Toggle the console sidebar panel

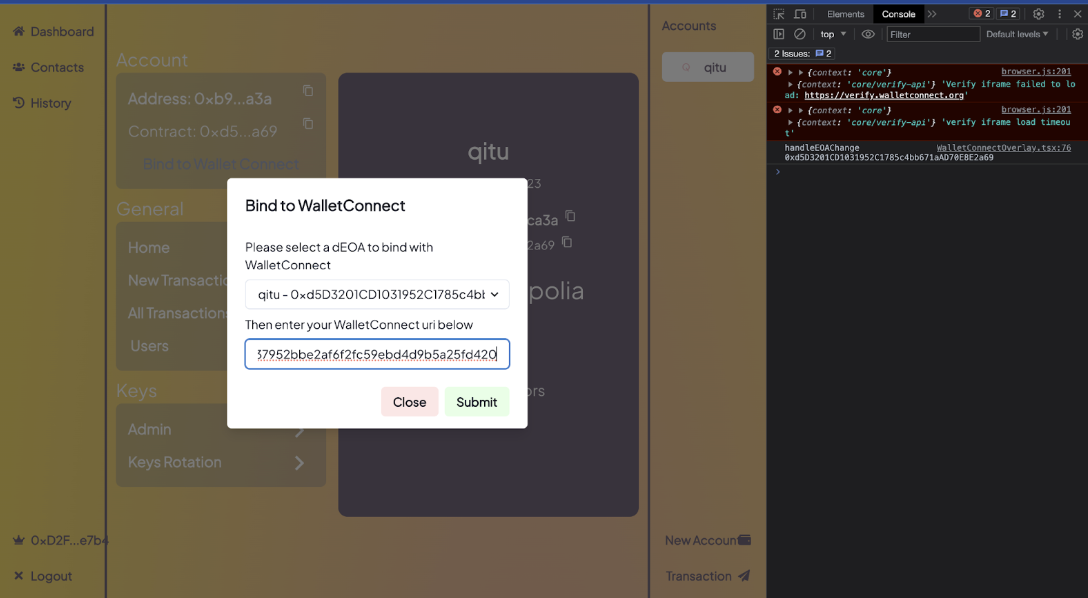[x=778, y=33]
